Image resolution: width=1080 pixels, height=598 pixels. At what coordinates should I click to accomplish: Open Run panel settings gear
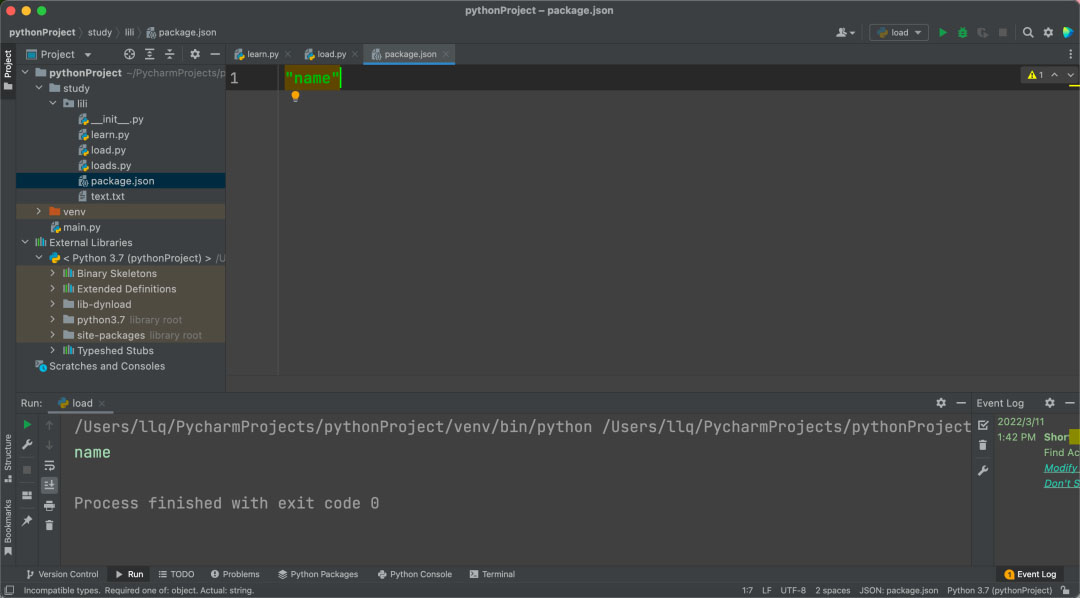941,403
